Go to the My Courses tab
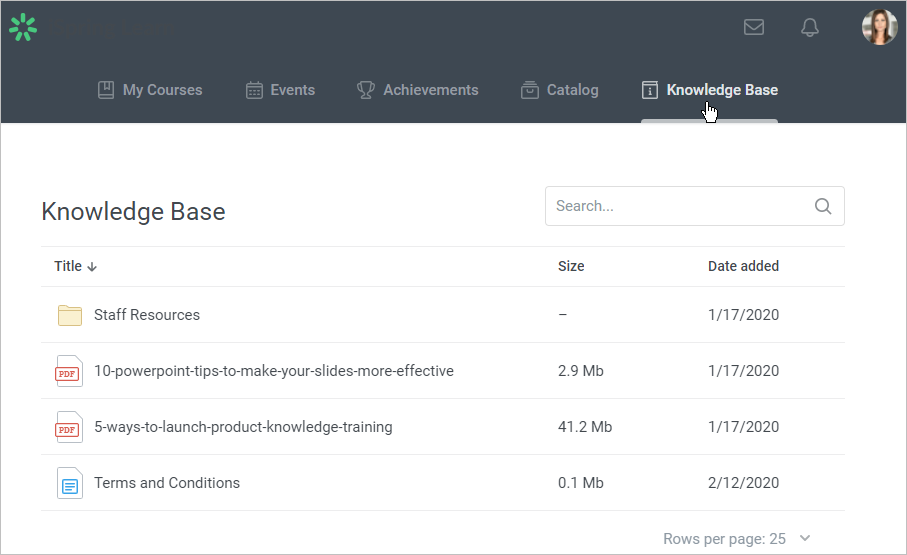 click(150, 90)
